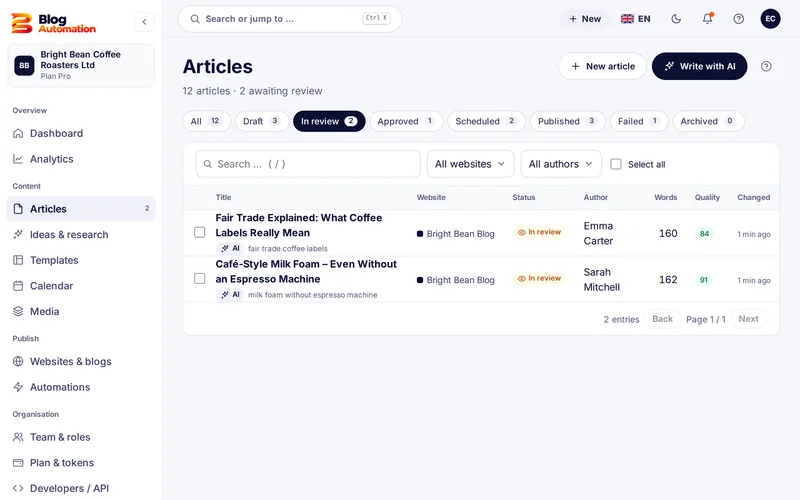This screenshot has height=500, width=800.
Task: Sort by the Changed column header
Action: [x=754, y=197]
